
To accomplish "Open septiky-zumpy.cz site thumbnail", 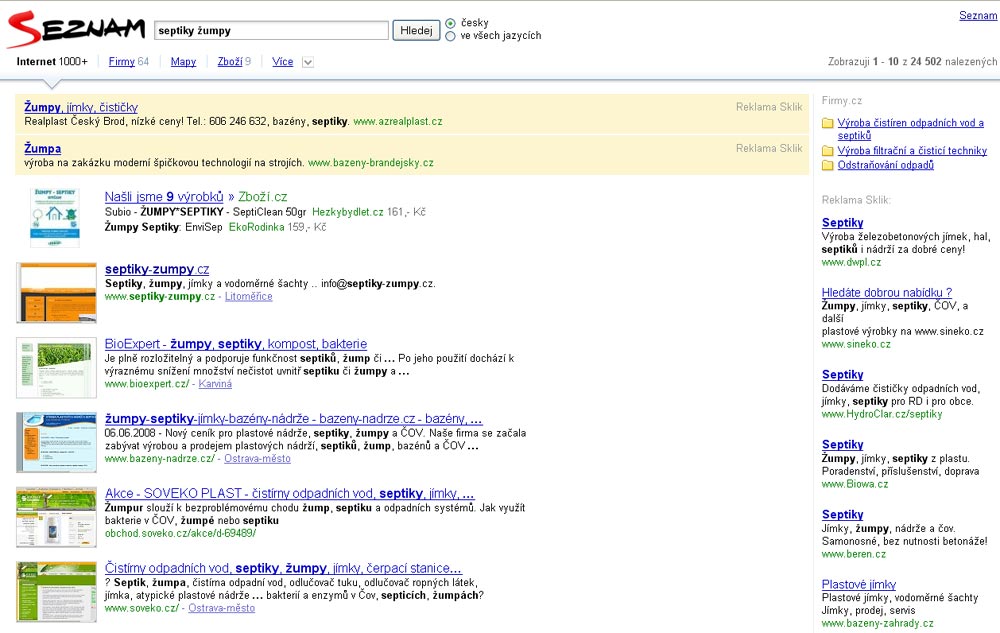I will click(57, 293).
